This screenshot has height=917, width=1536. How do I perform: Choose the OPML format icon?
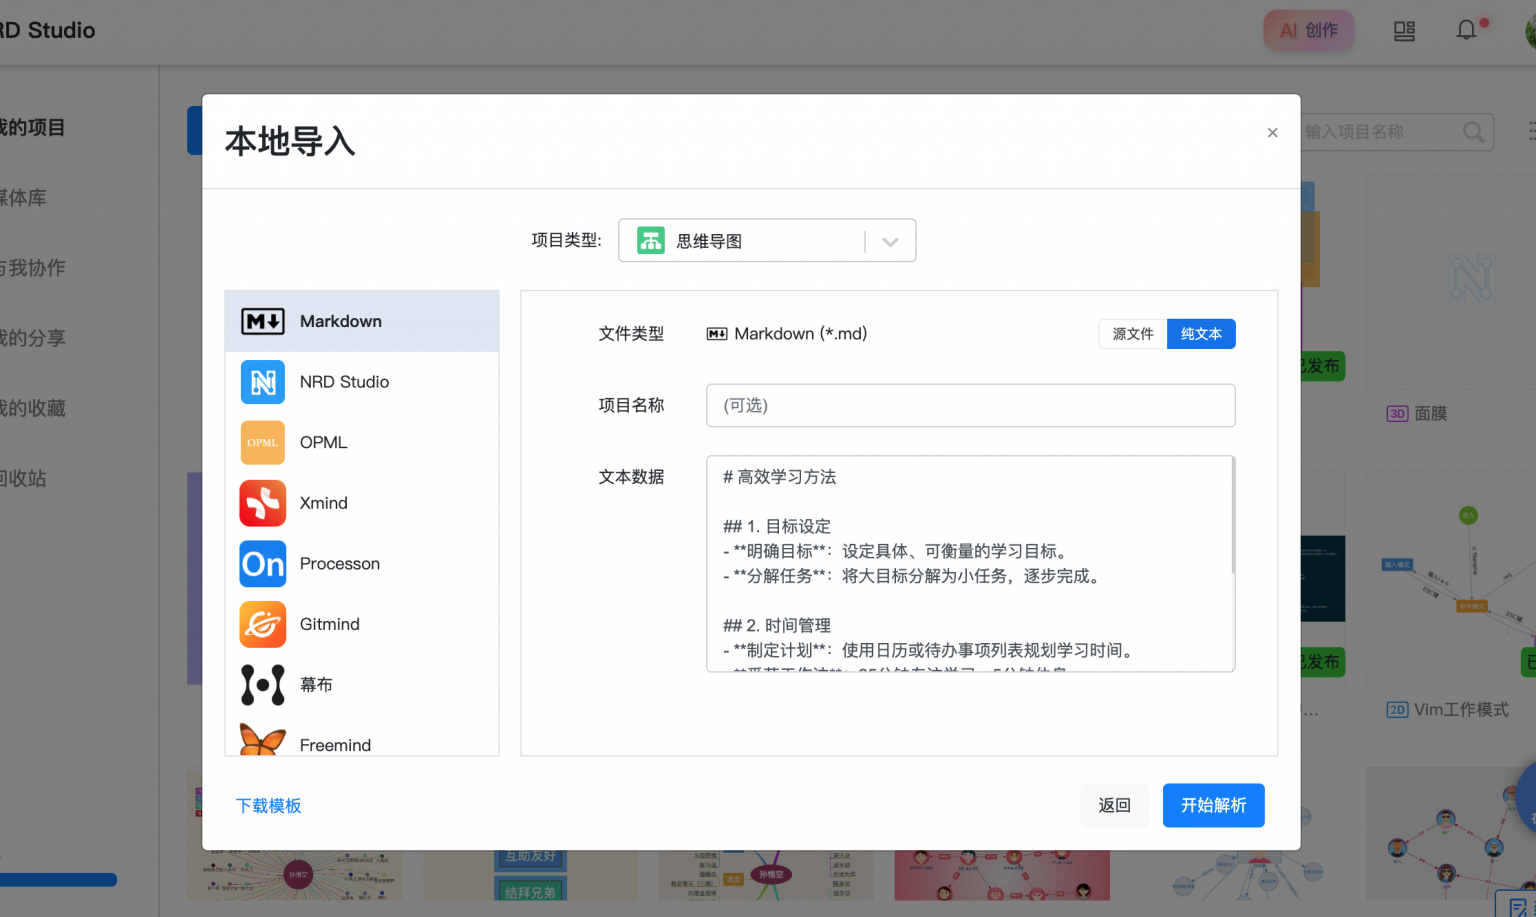coord(262,442)
